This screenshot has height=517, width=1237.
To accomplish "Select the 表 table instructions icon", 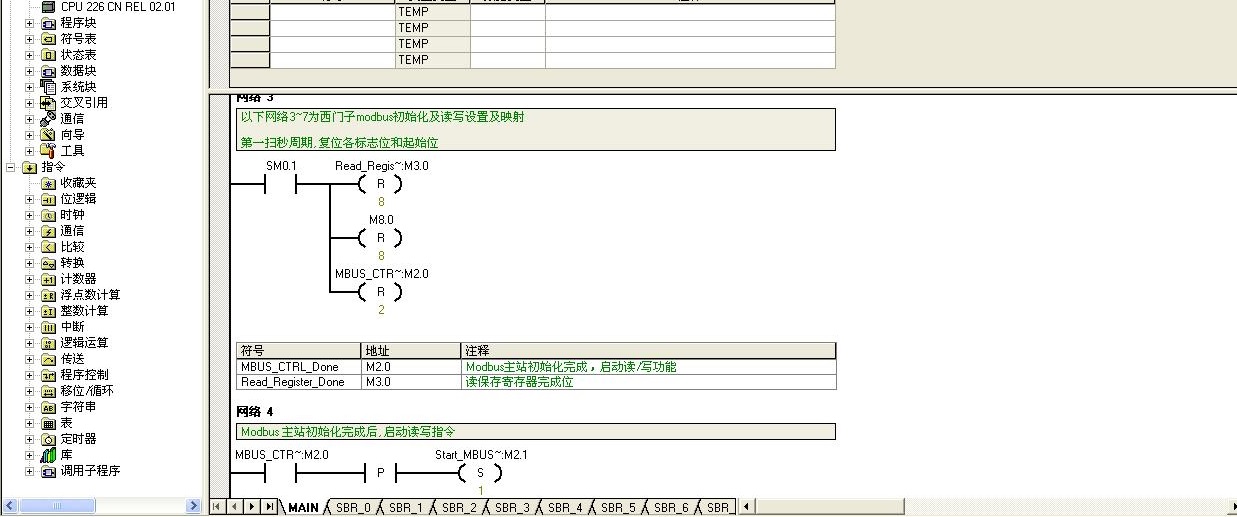I will tap(48, 423).
